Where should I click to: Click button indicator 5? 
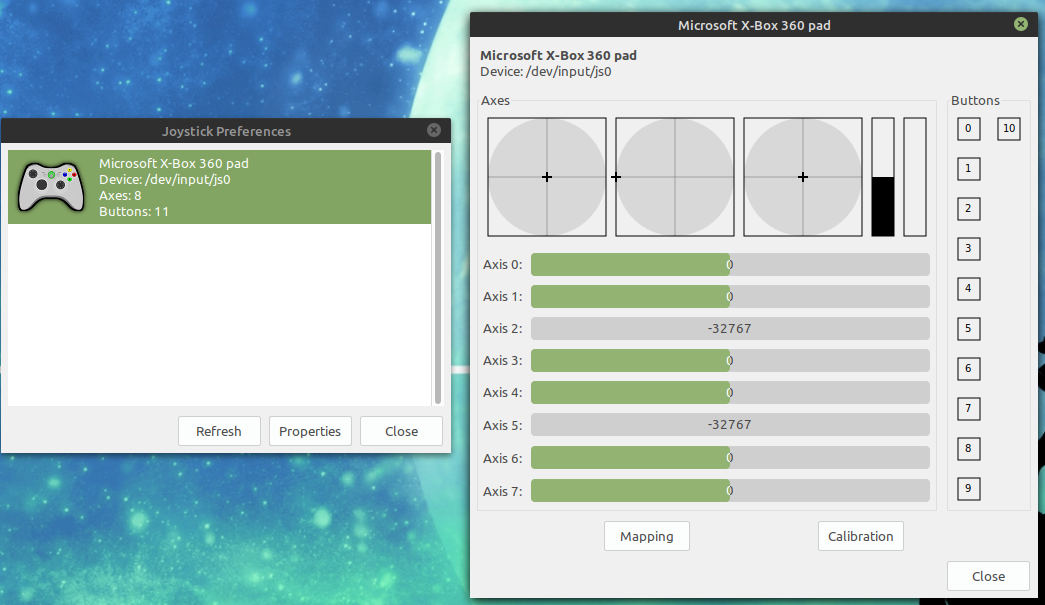[968, 328]
